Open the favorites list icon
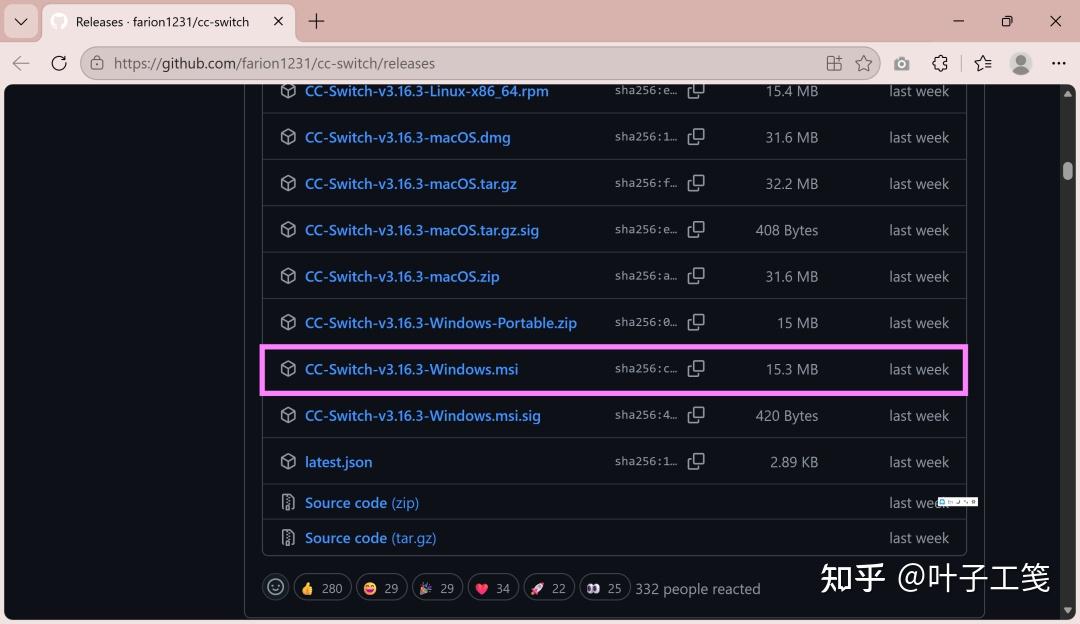 (x=983, y=63)
